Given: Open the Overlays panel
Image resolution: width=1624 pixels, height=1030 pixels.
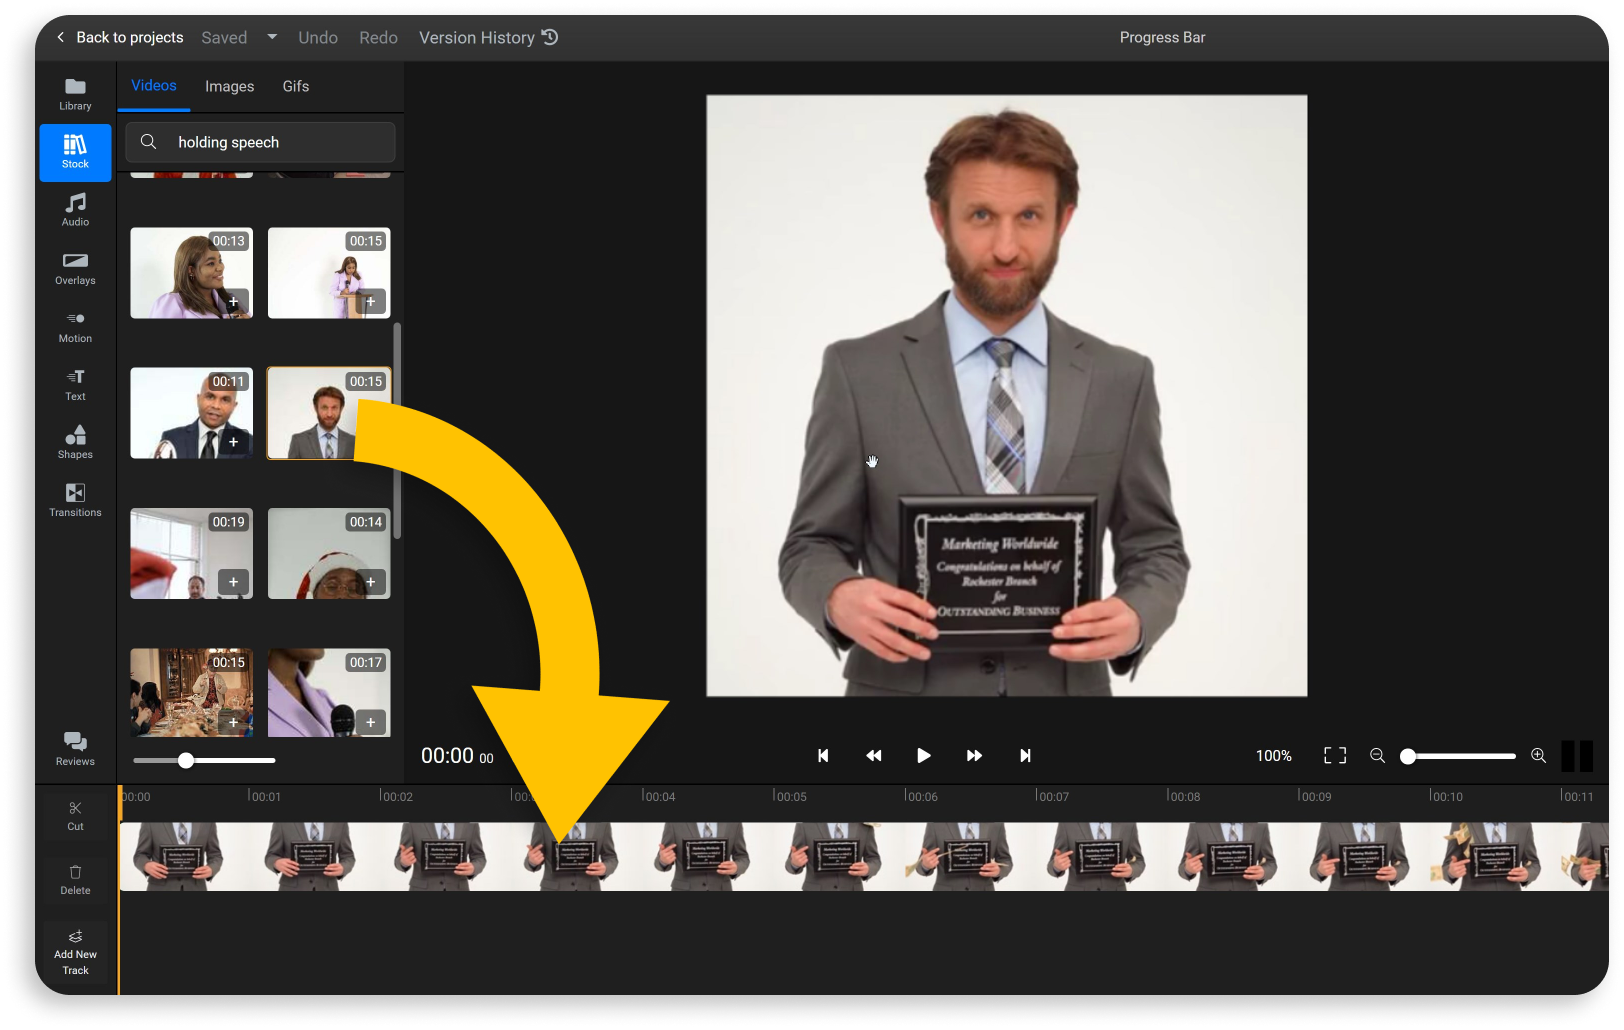Looking at the screenshot, I should coord(75,268).
